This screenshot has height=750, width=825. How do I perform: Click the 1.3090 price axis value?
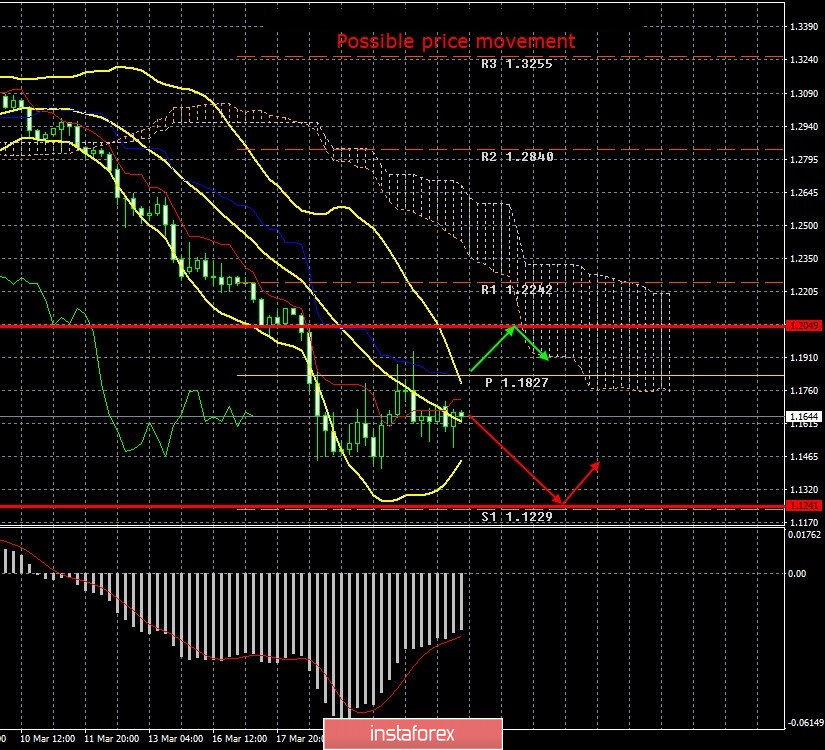pos(804,94)
